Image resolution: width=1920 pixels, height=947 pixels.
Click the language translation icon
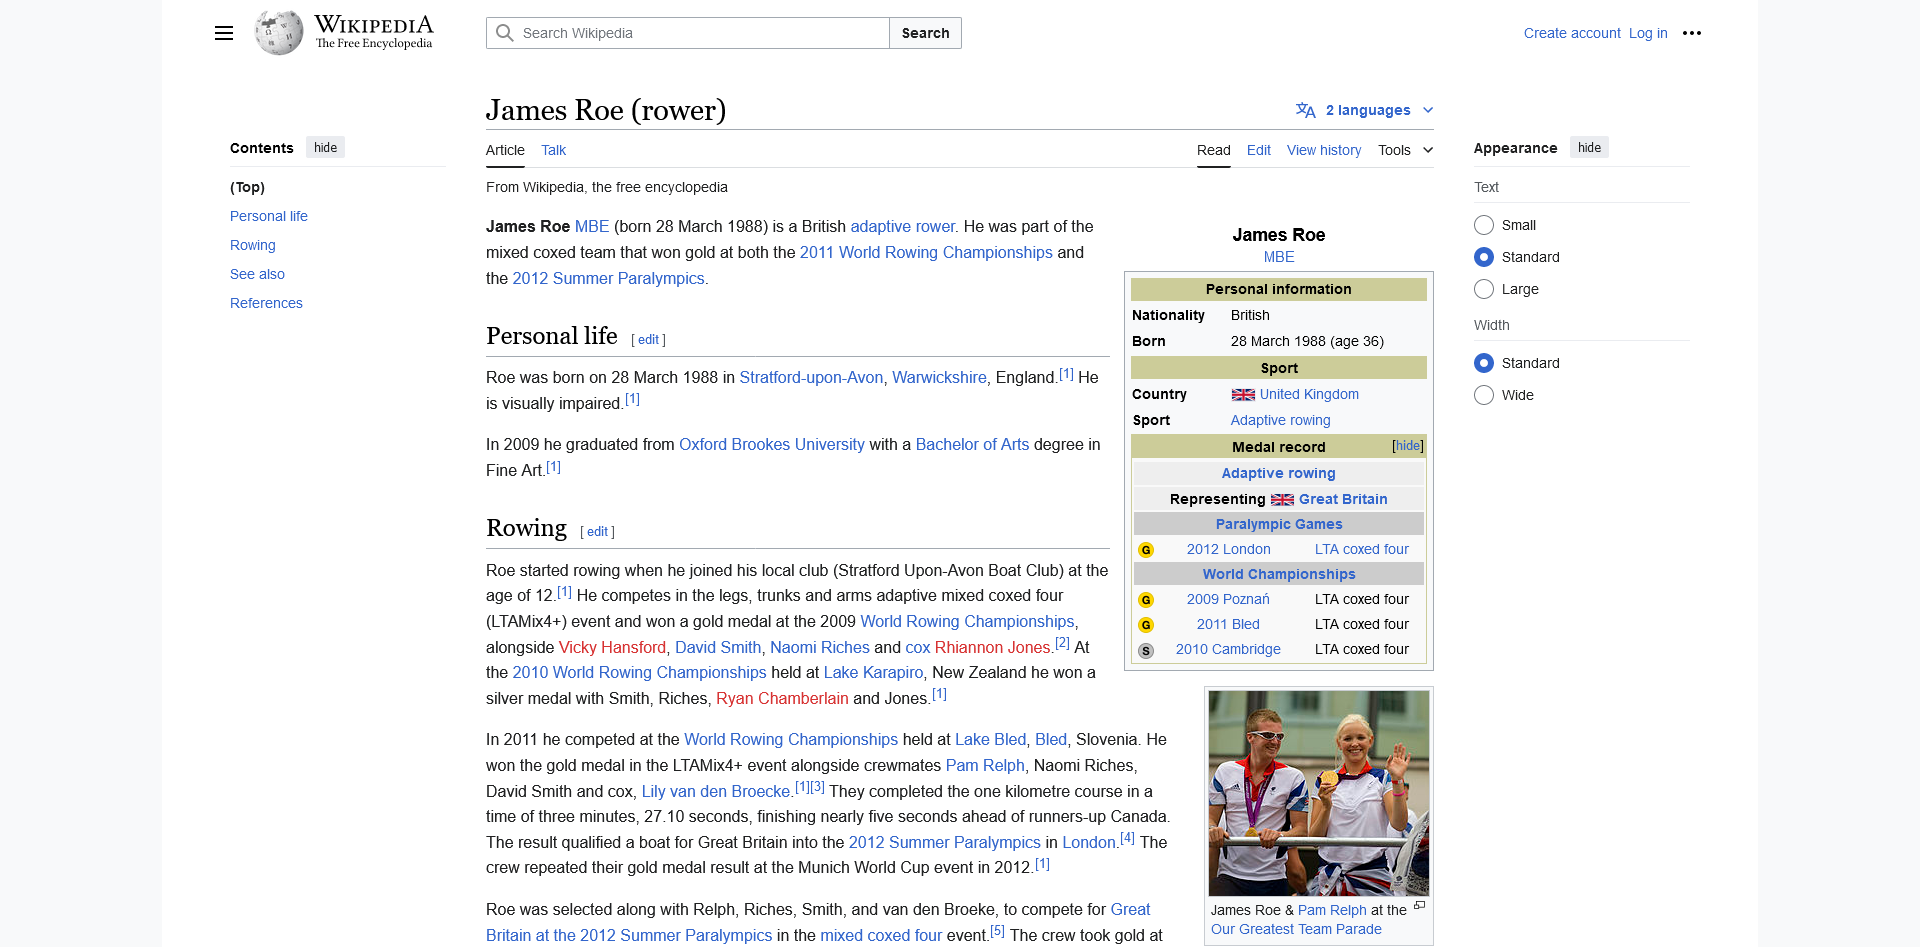(x=1305, y=110)
